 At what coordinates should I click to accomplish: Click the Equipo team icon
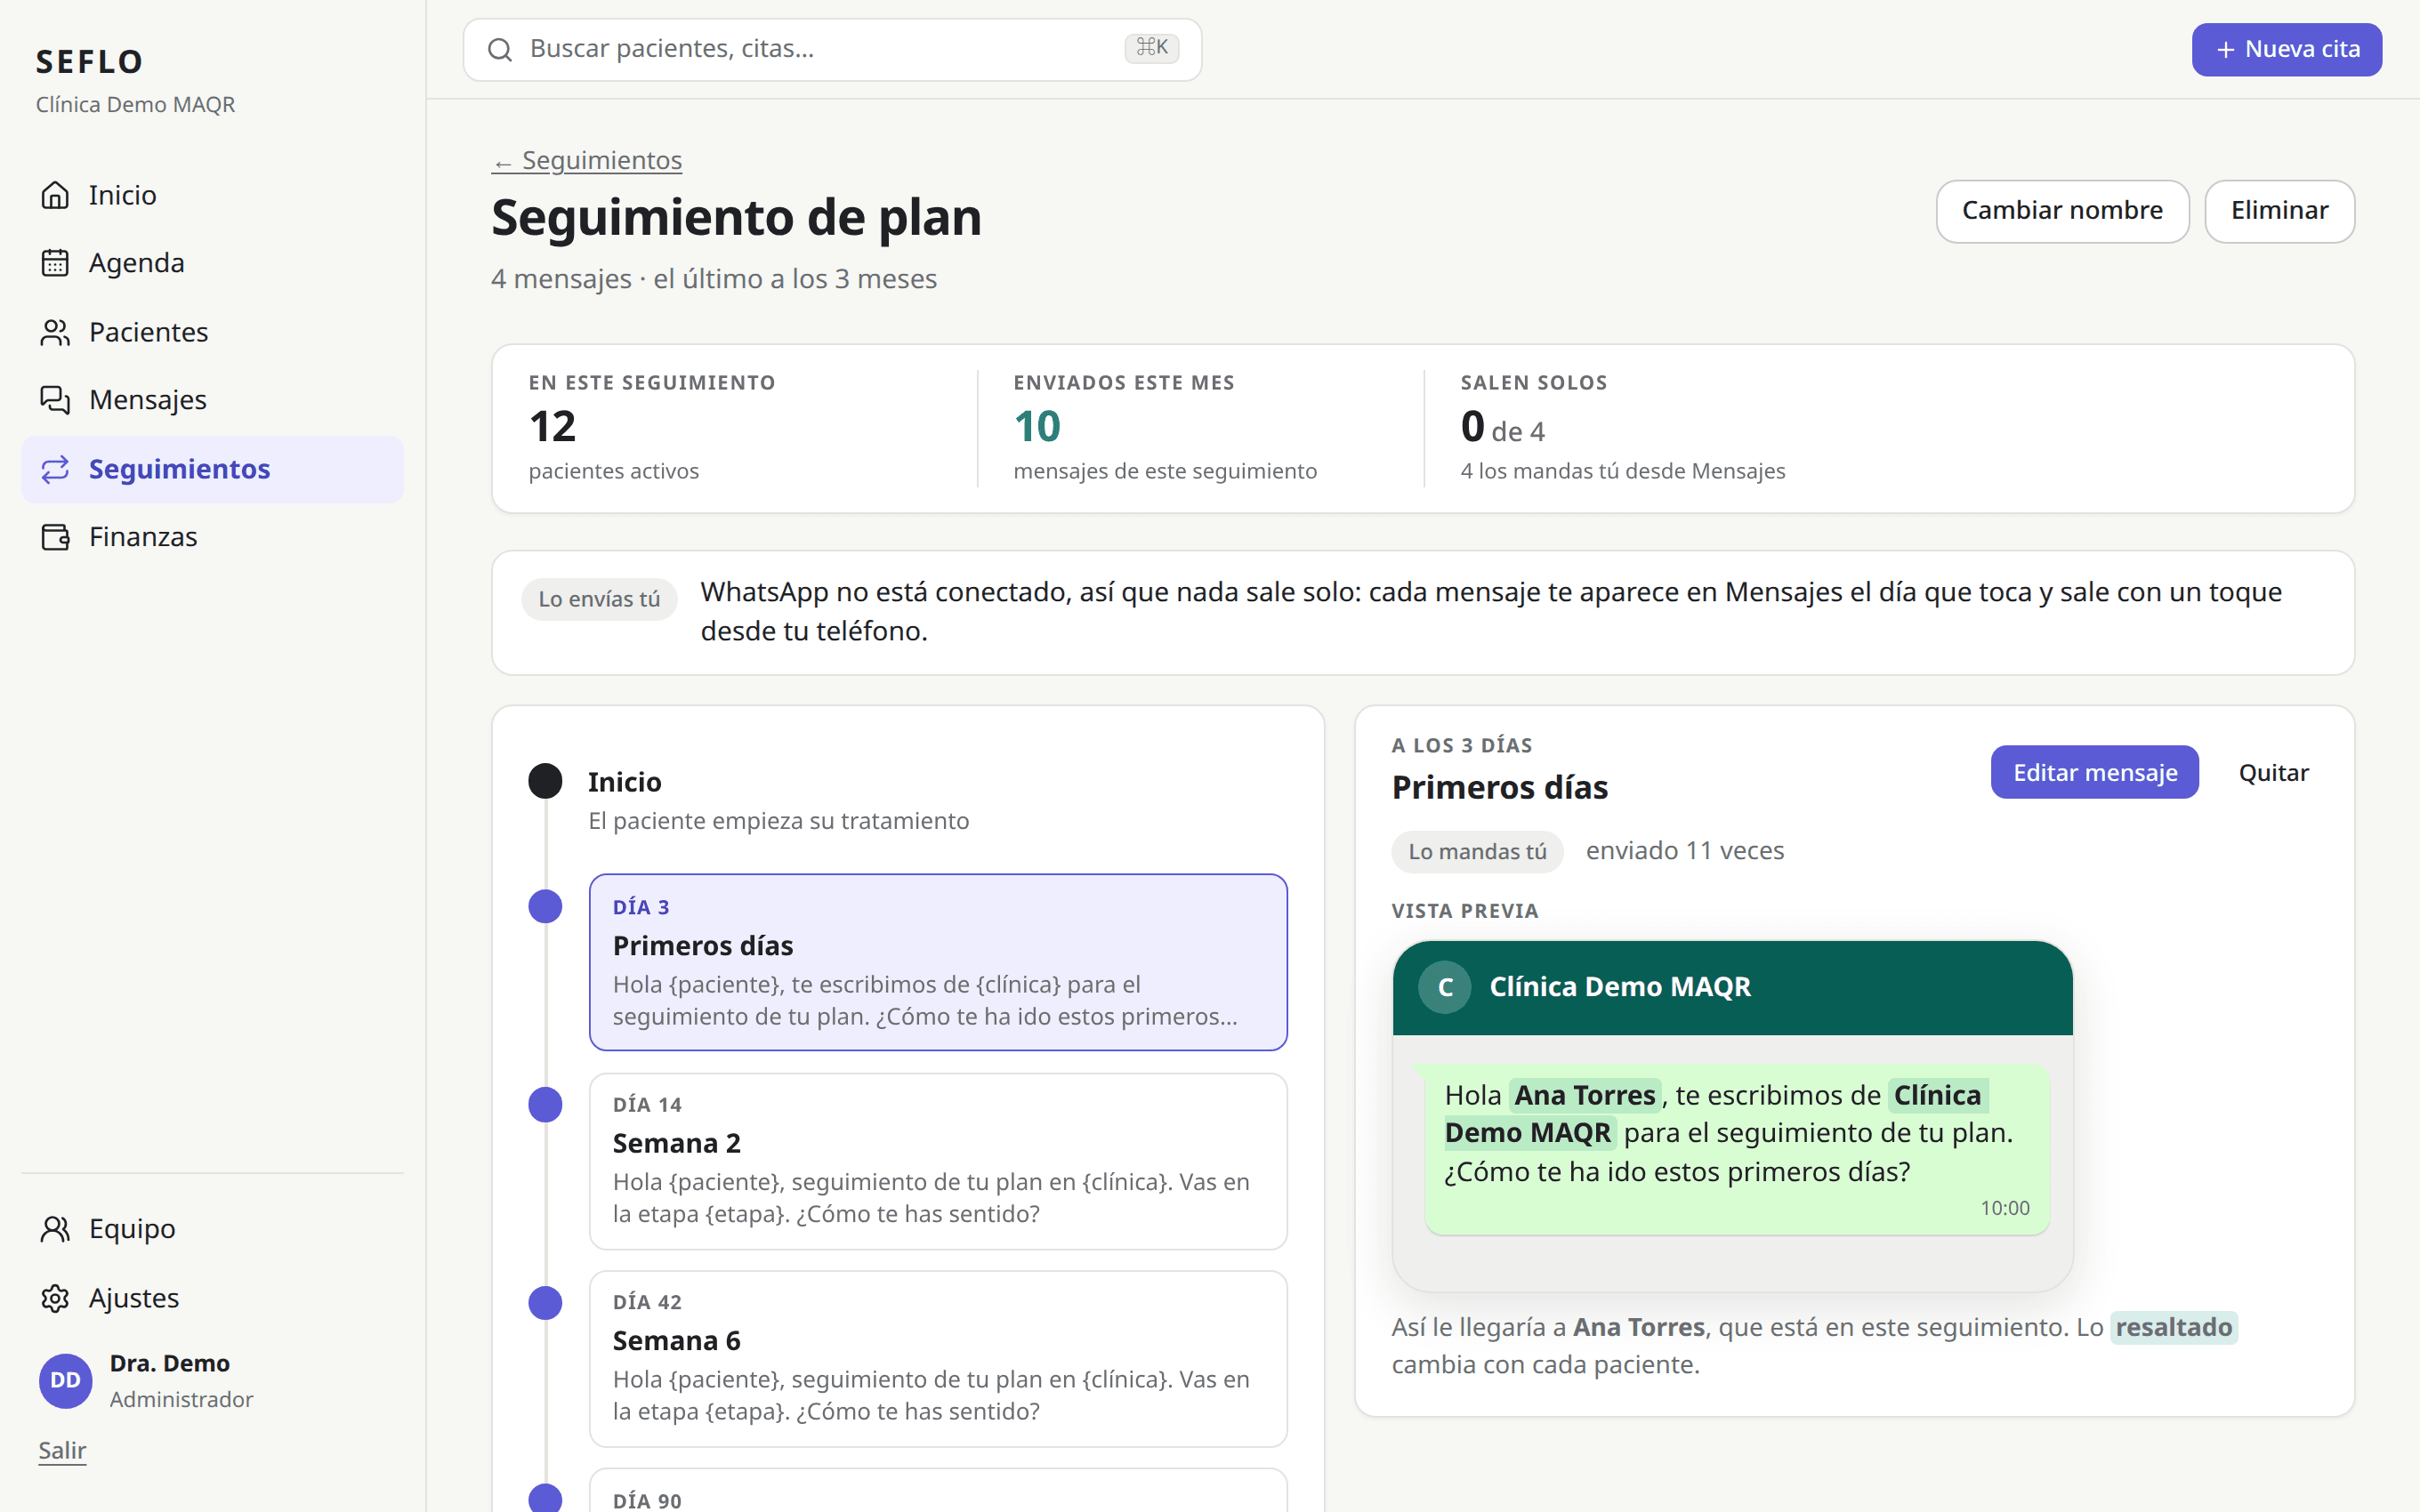pyautogui.click(x=55, y=1229)
